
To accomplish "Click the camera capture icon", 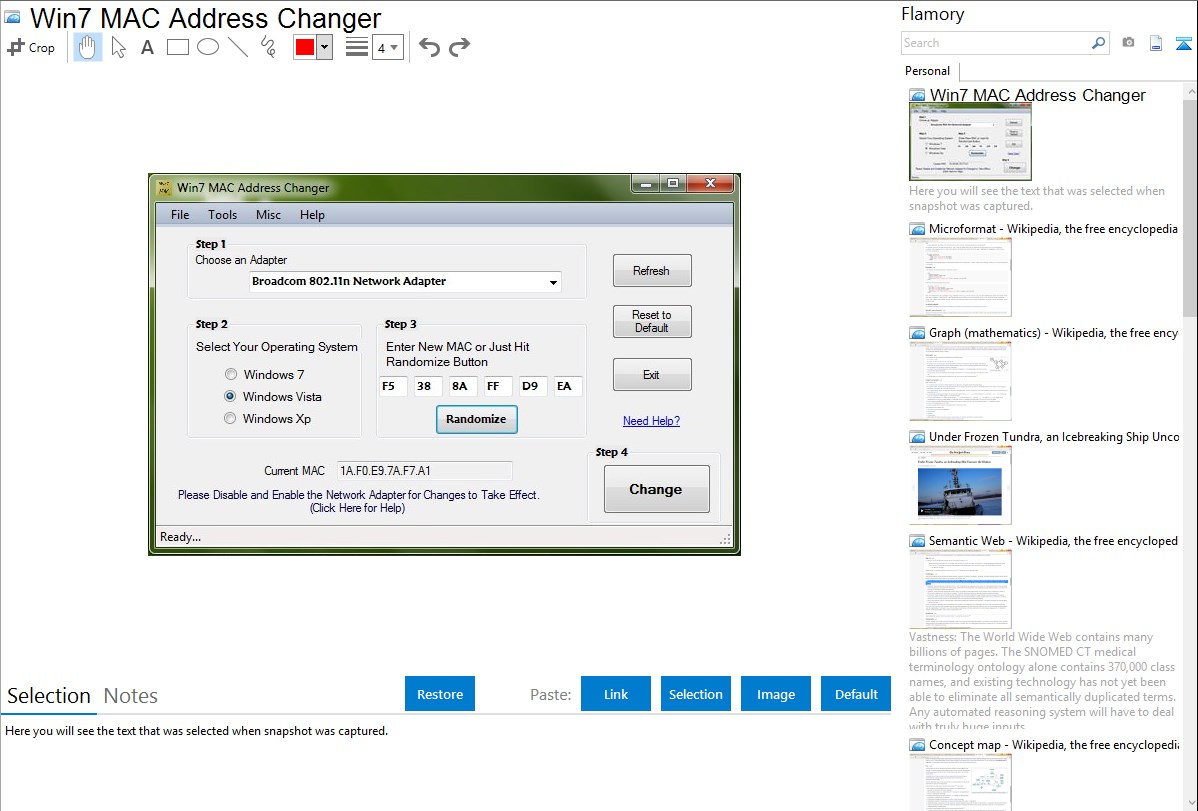I will [x=1128, y=43].
